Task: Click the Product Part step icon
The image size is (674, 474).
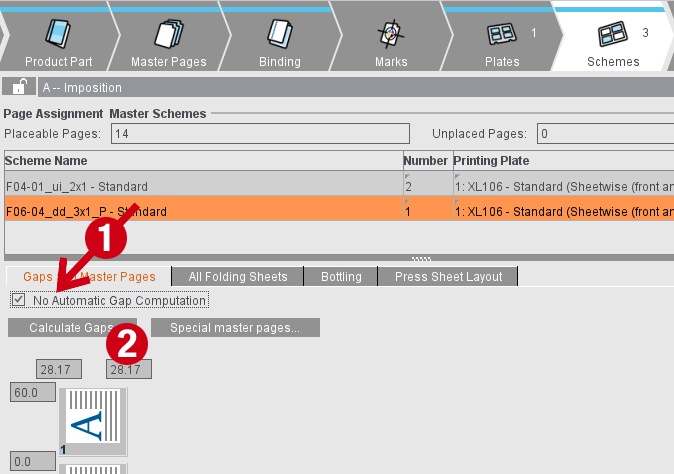Action: 57,34
